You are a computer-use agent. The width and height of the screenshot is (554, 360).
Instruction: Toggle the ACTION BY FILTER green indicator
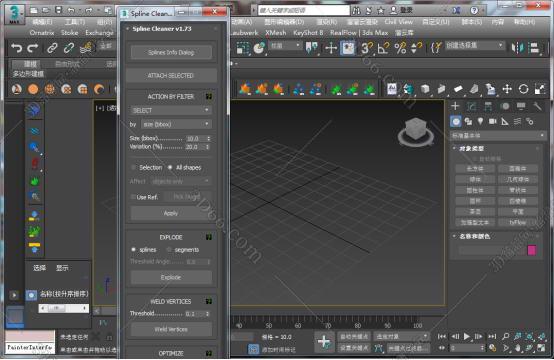(x=209, y=96)
